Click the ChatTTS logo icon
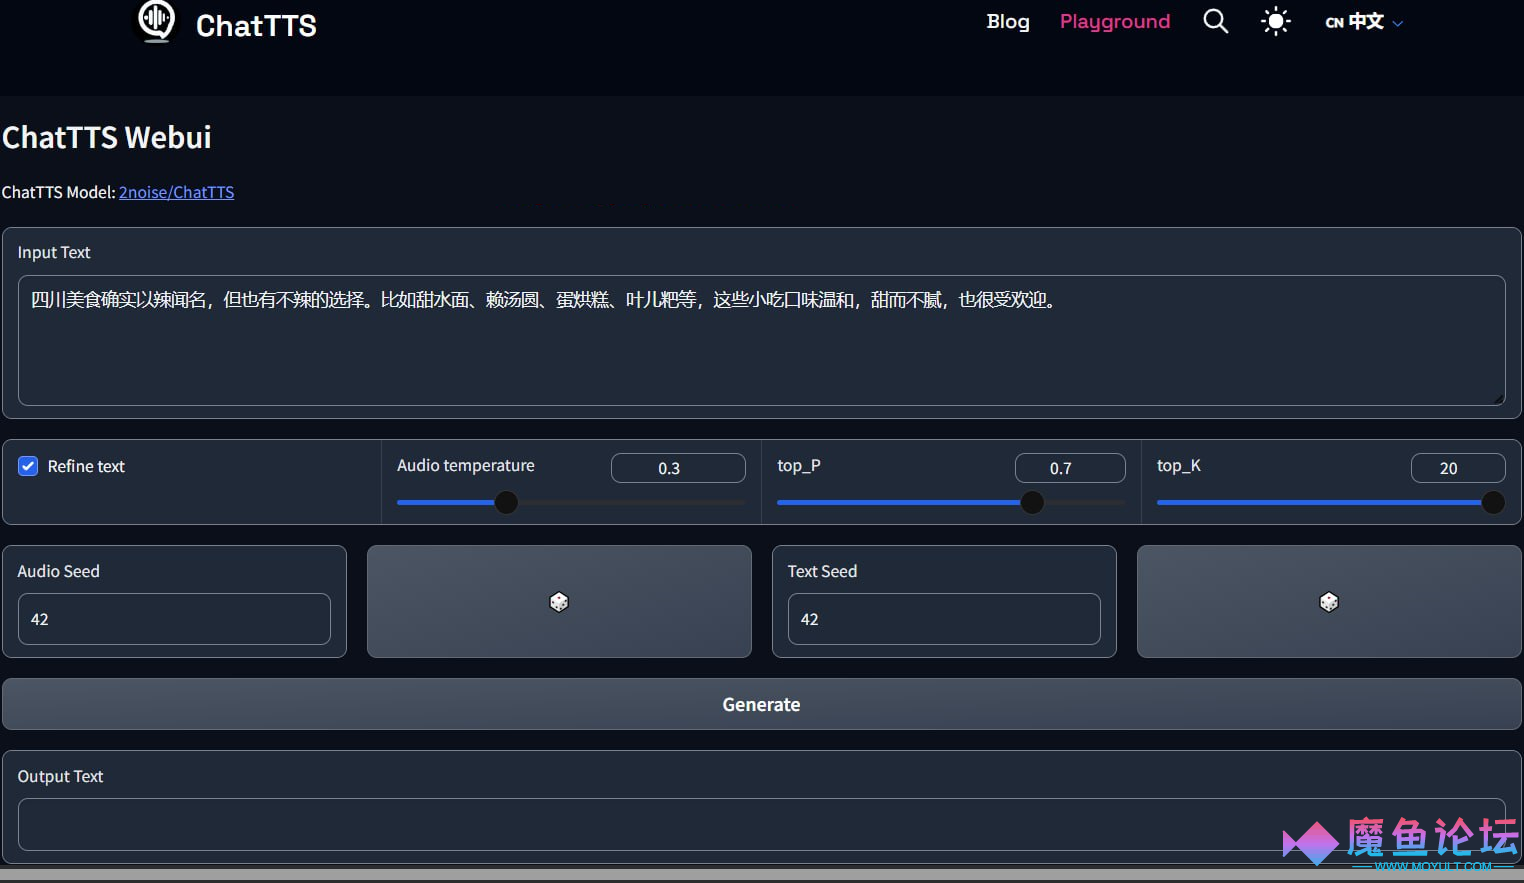The width and height of the screenshot is (1524, 883). tap(156, 21)
